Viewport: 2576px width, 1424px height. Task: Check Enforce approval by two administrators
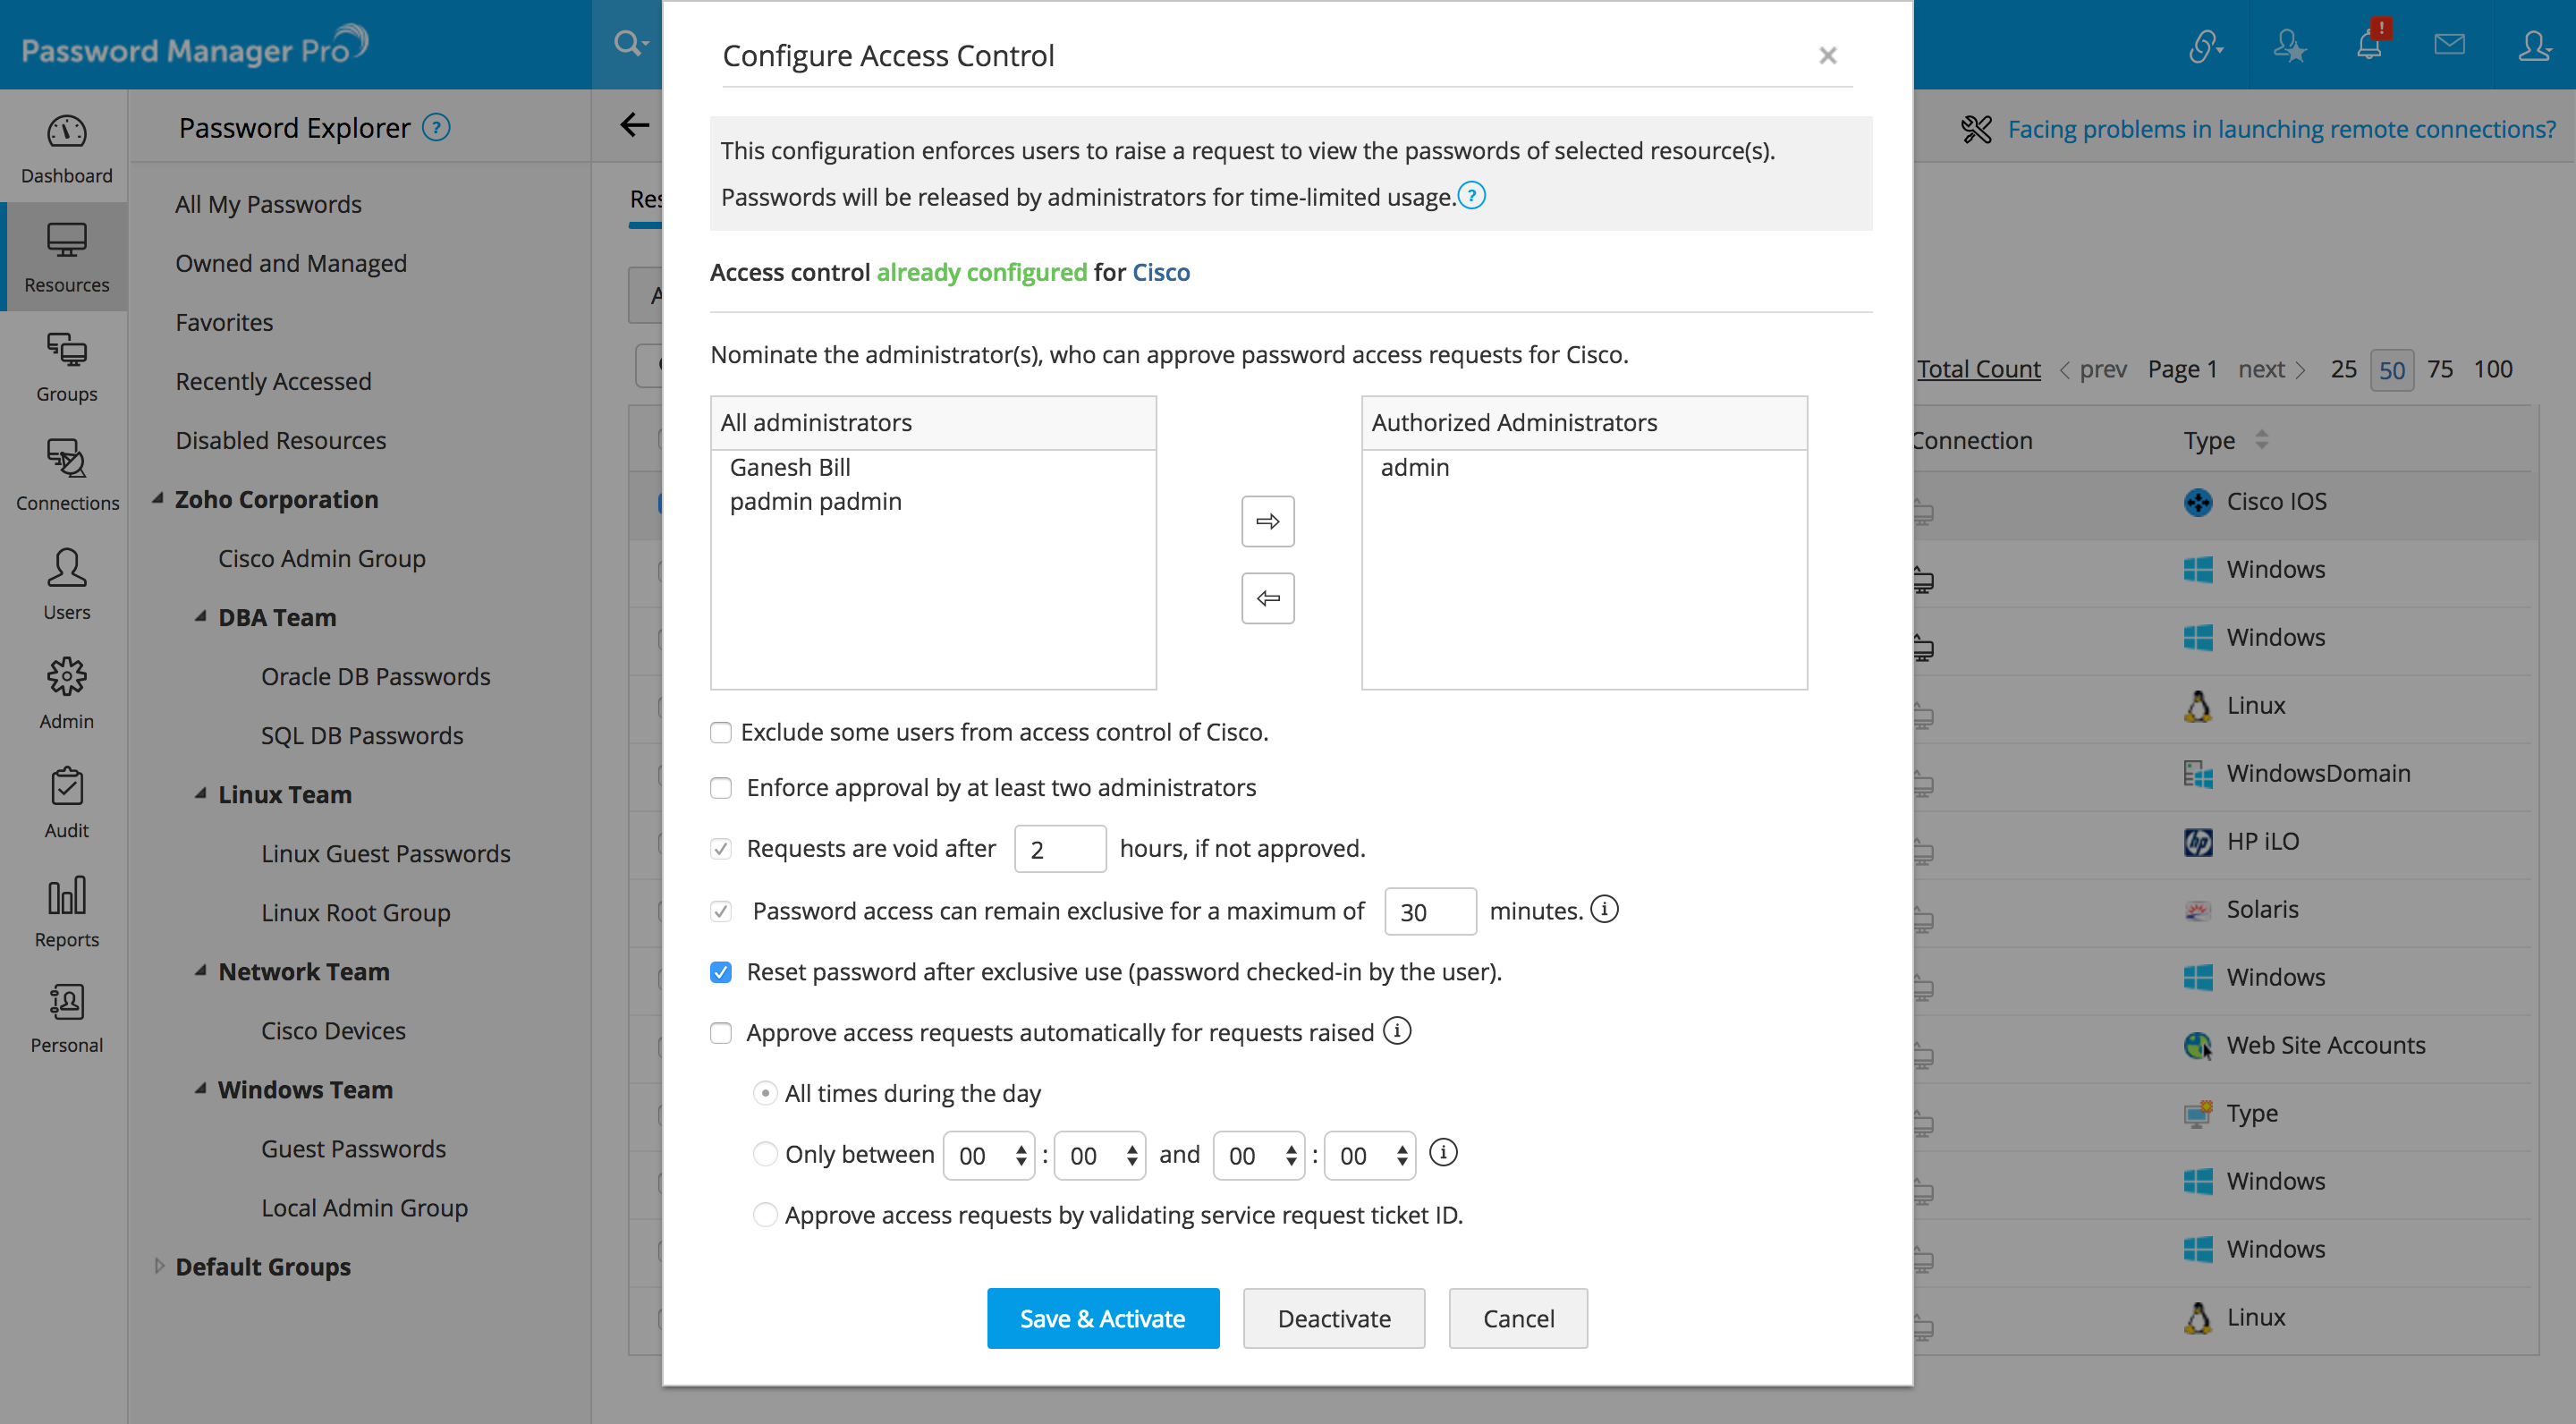[721, 788]
